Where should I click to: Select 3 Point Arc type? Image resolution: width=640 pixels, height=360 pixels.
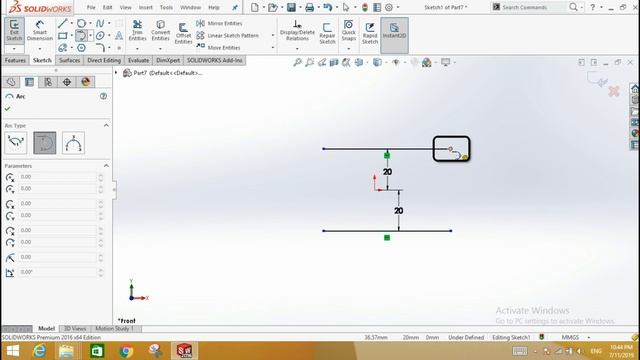click(73, 143)
